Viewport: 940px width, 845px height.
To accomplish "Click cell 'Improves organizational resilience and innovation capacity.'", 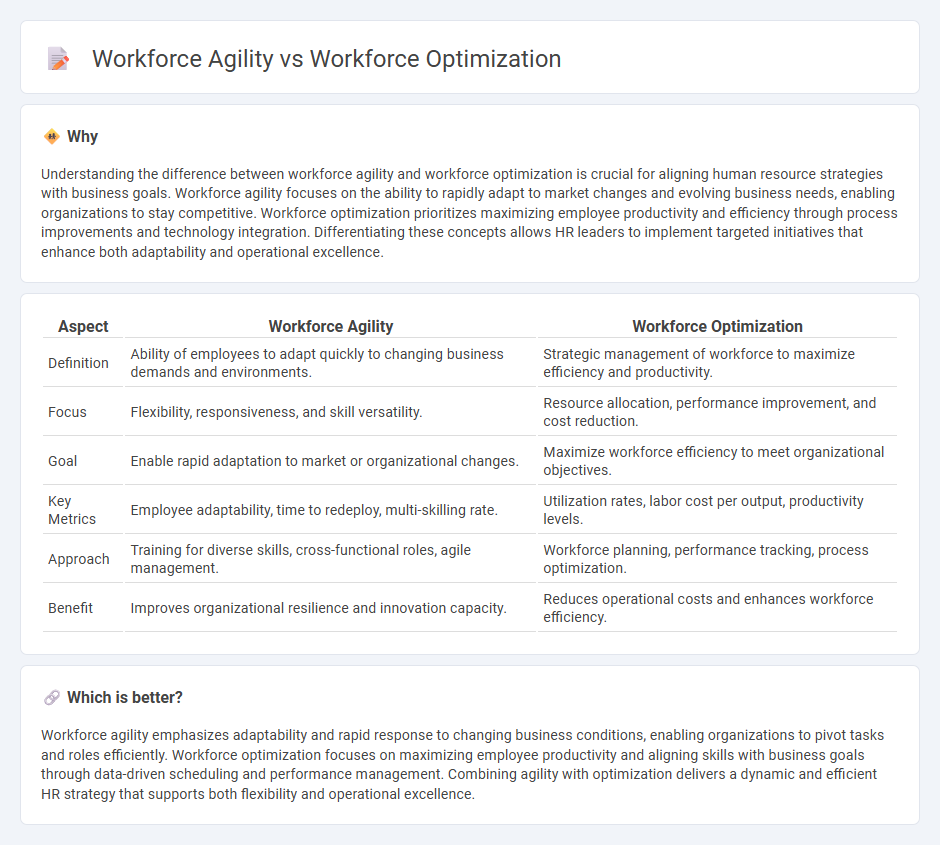I will point(330,608).
